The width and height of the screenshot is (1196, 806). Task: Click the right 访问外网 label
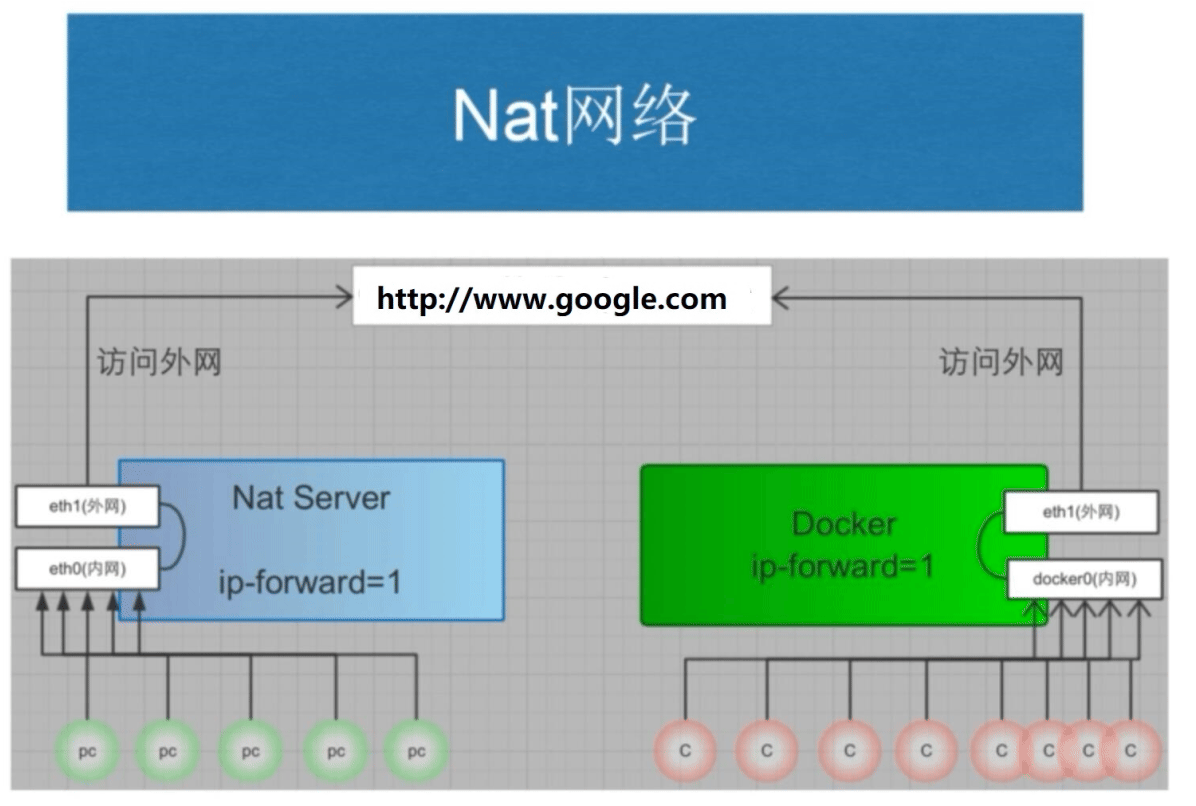click(x=1001, y=363)
